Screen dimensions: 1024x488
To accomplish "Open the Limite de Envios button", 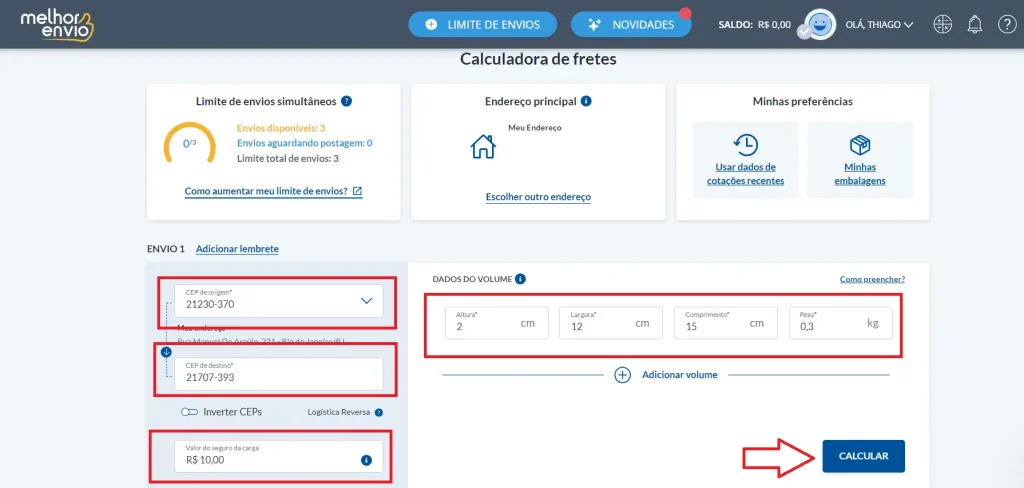I will click(483, 25).
